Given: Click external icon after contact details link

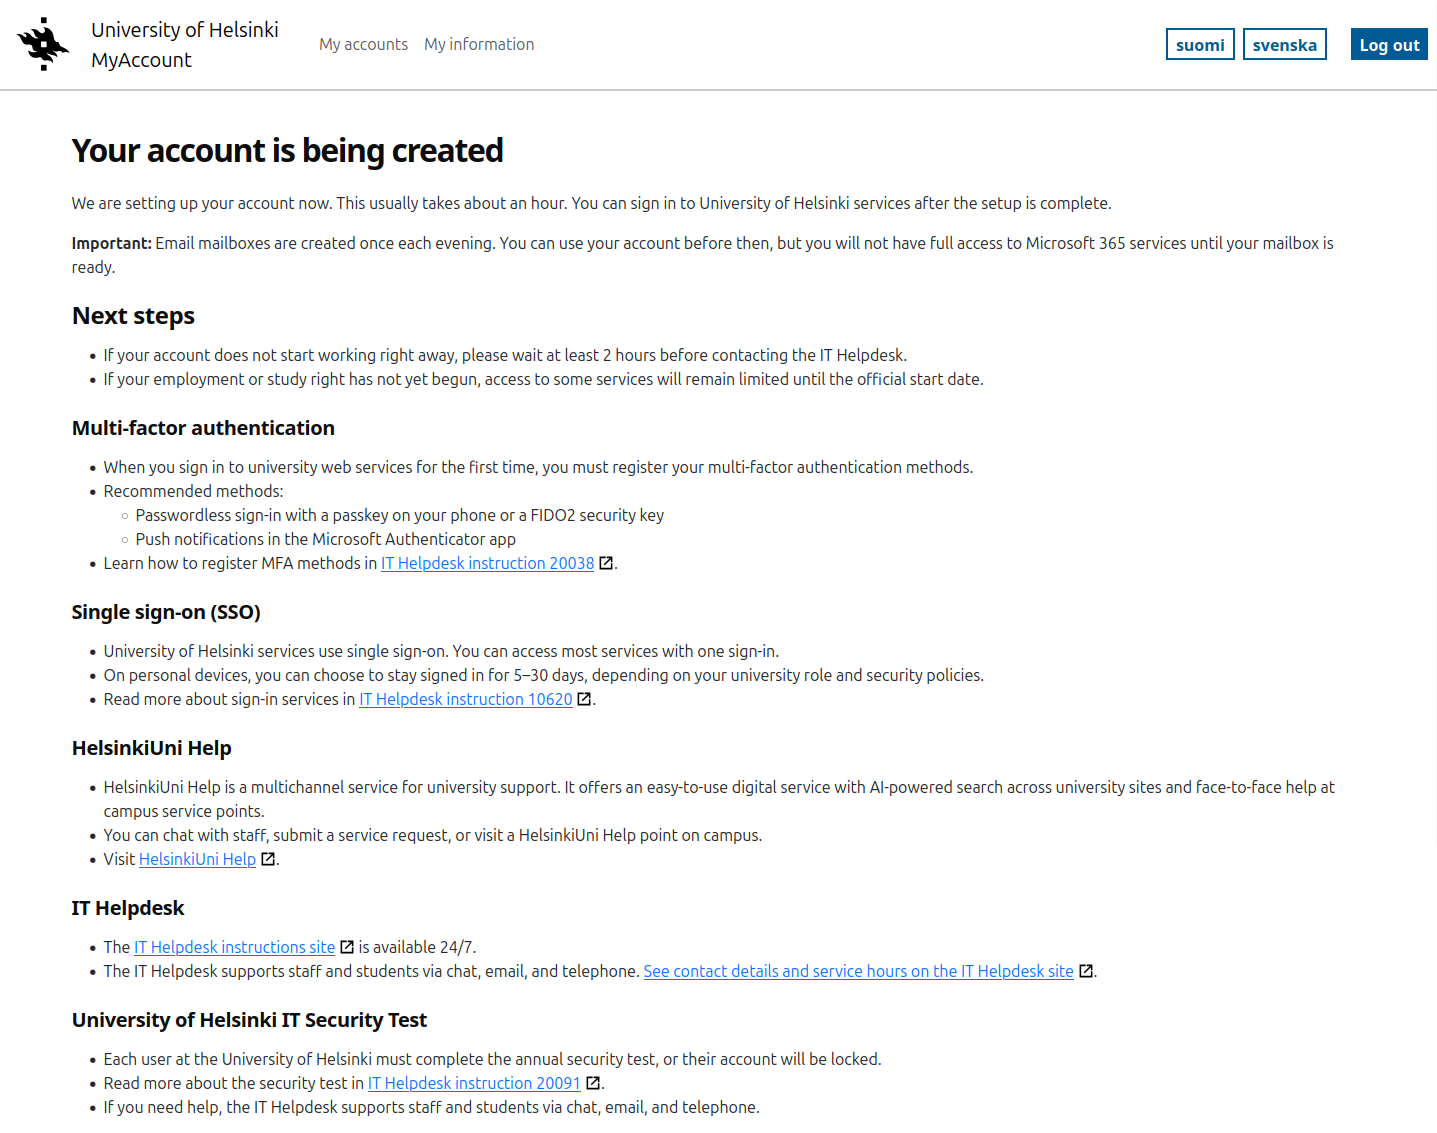Looking at the screenshot, I should pos(1086,972).
